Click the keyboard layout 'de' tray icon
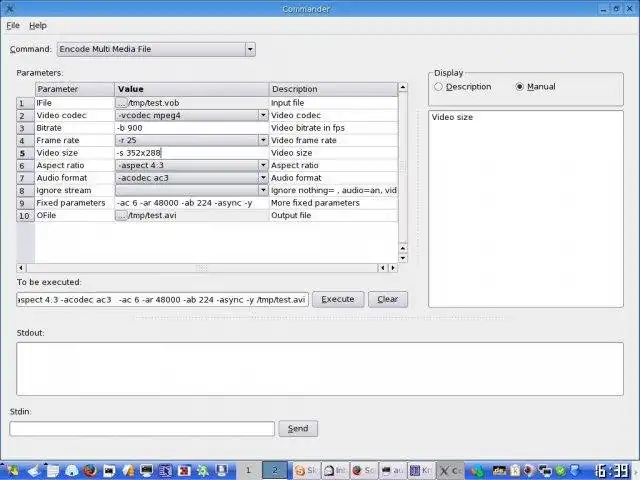Screen dimensions: 640x480 (x=500, y=470)
